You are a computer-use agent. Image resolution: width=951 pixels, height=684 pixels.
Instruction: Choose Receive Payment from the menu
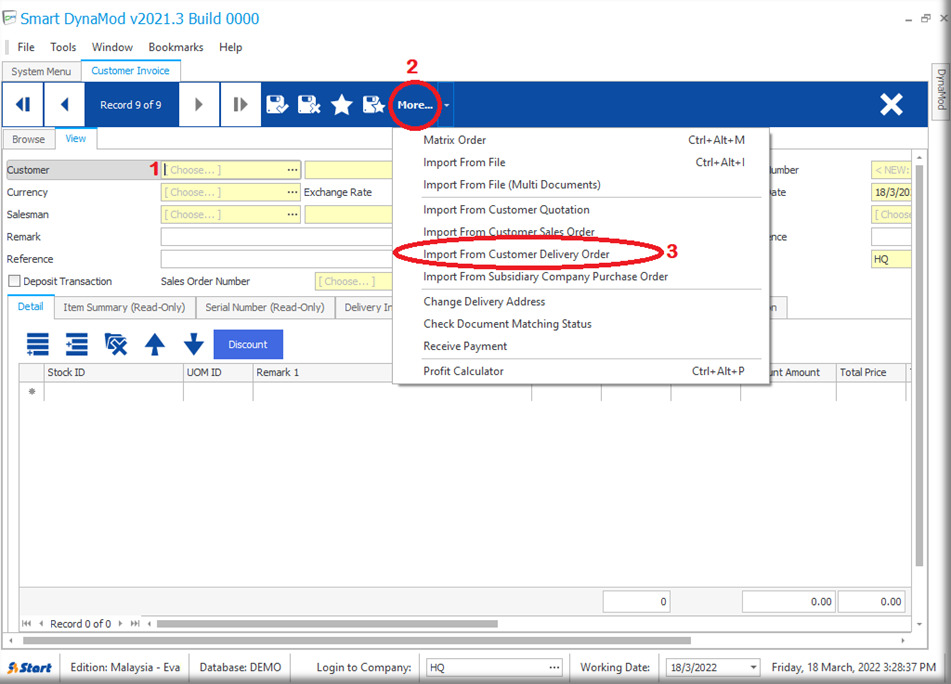tap(465, 346)
